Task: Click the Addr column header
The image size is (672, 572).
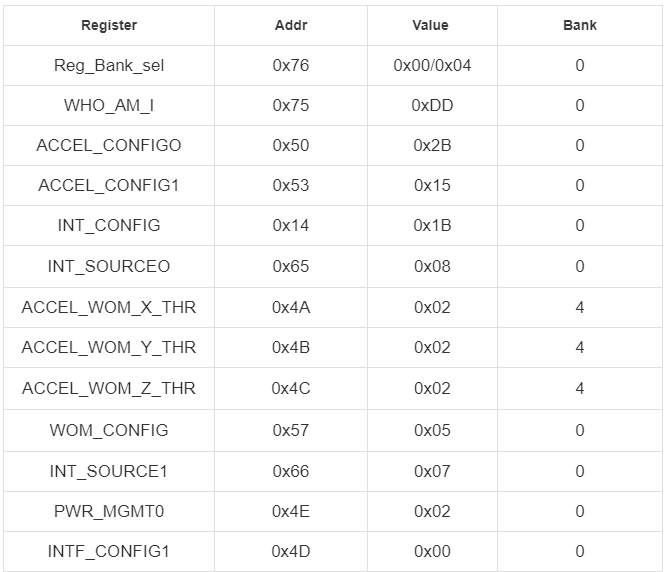Action: pyautogui.click(x=291, y=25)
